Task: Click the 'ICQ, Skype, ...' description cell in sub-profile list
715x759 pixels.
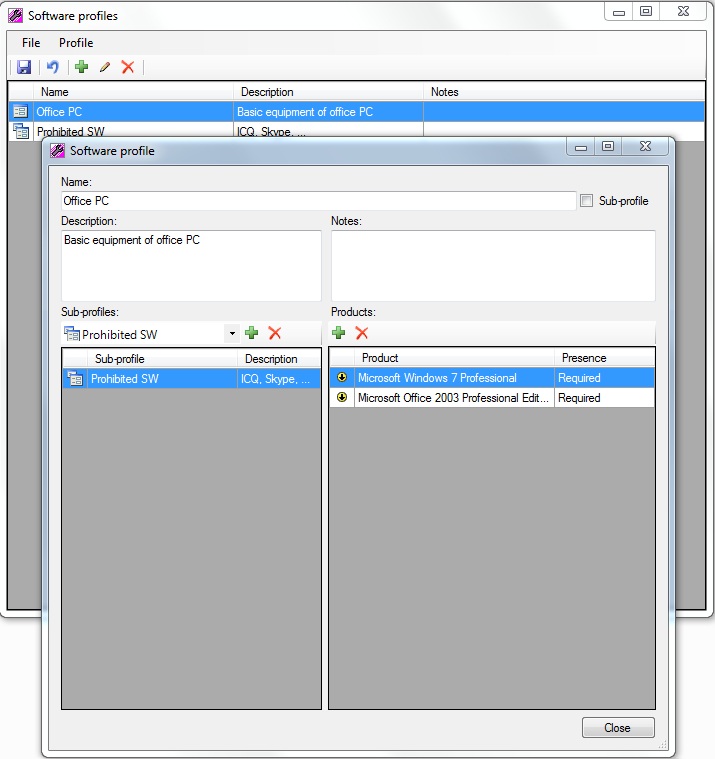Action: (279, 379)
